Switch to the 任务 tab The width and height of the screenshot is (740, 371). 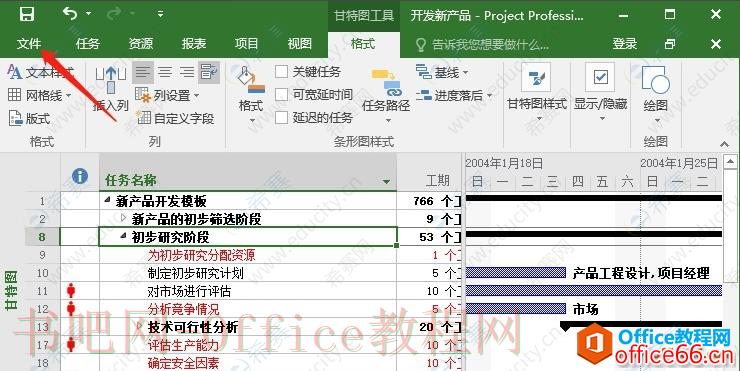88,44
